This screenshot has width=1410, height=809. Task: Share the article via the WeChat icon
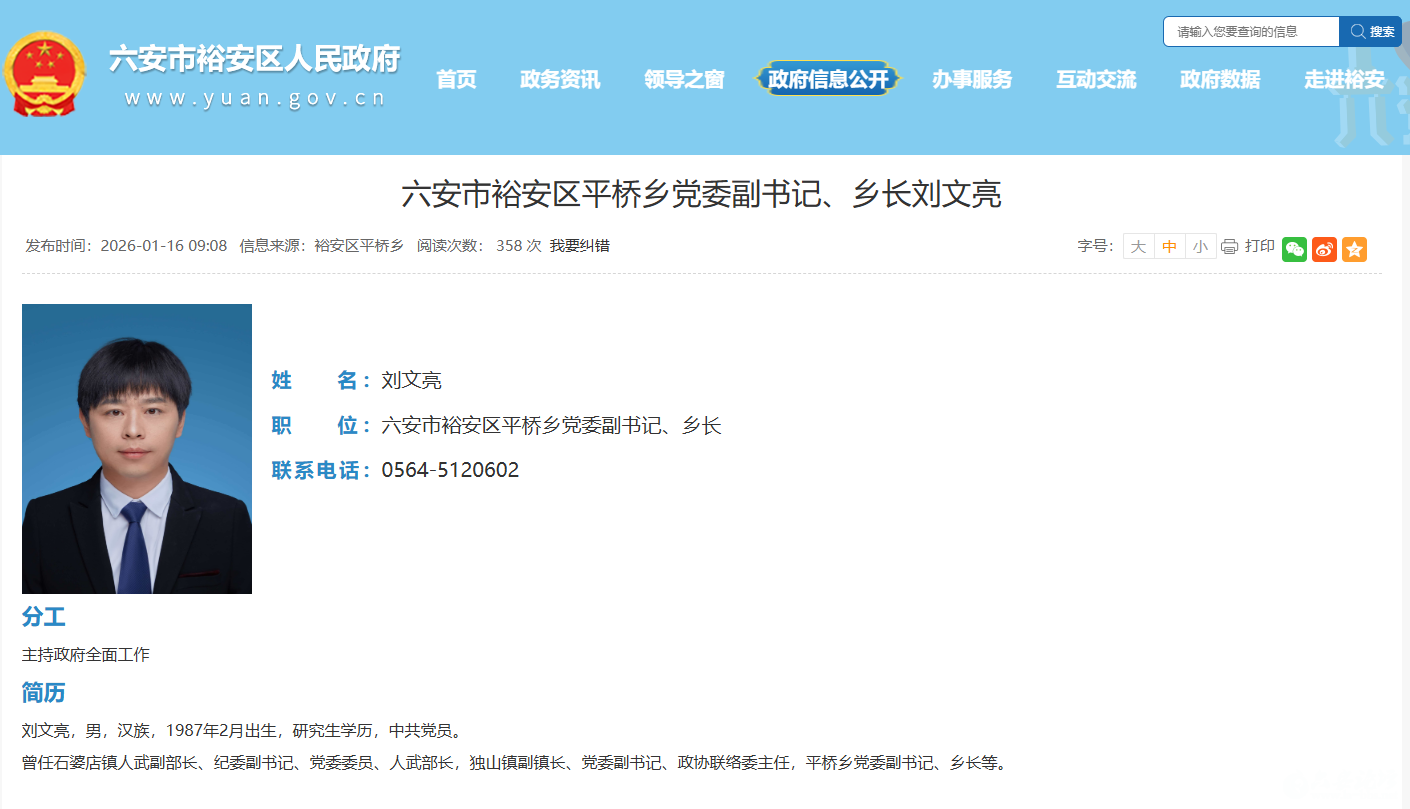click(1294, 249)
